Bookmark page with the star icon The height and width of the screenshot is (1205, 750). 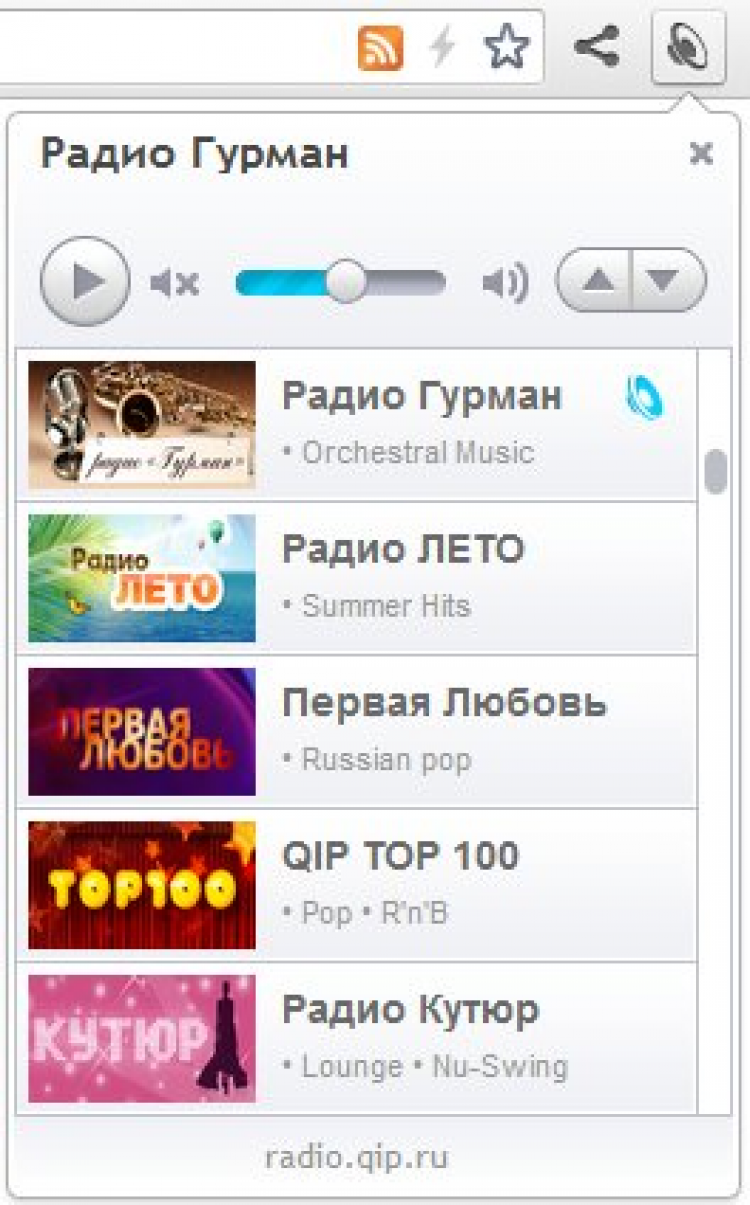click(x=506, y=47)
